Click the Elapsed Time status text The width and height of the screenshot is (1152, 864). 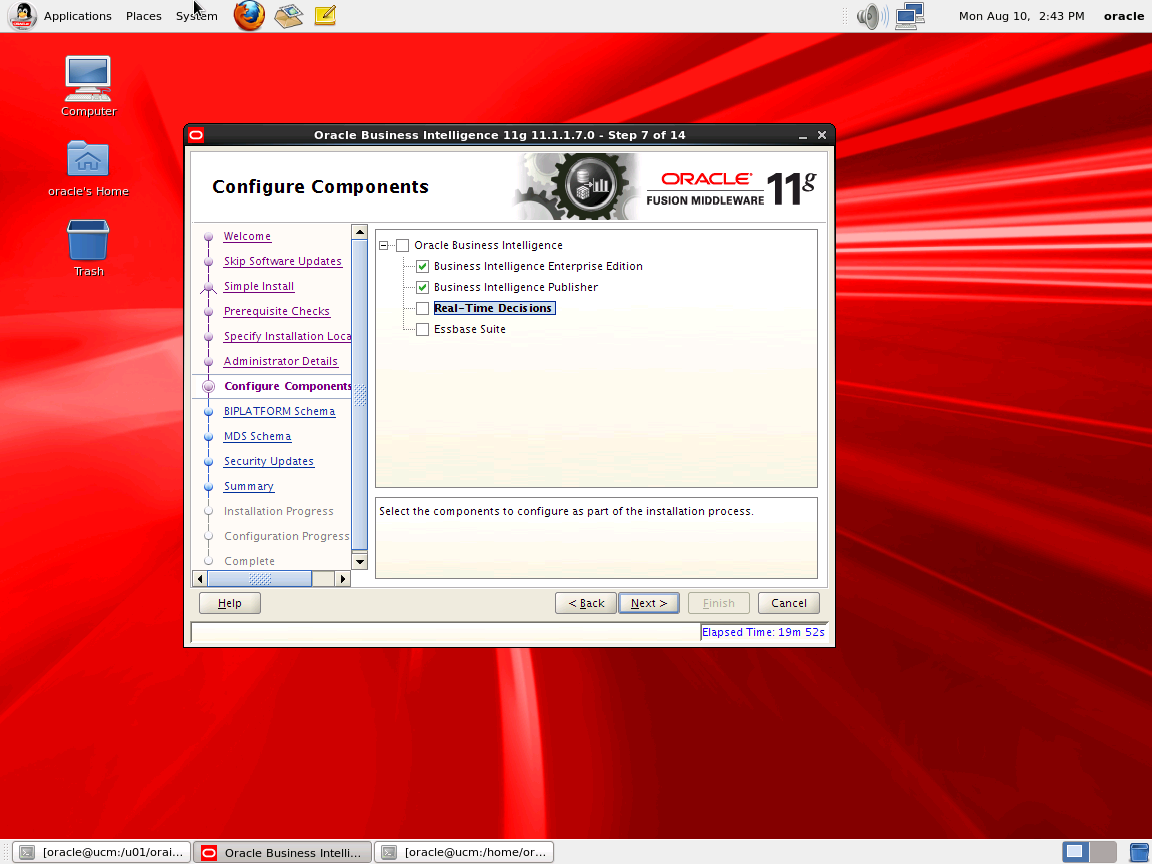pos(763,633)
